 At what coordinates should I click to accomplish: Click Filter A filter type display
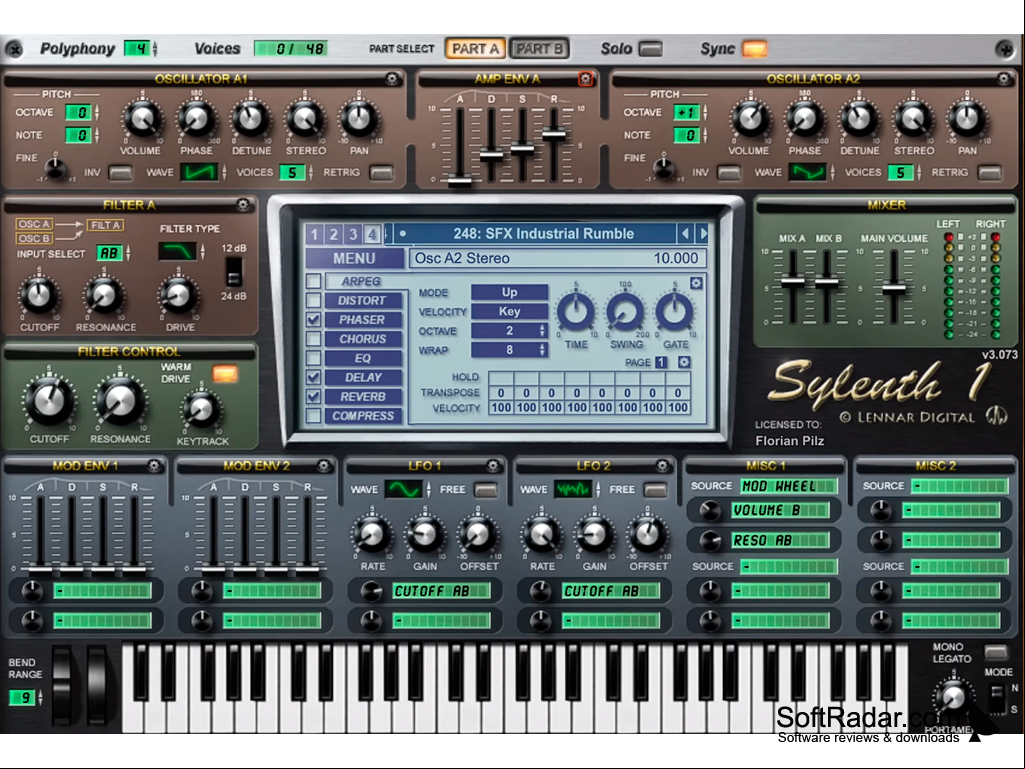click(x=178, y=251)
